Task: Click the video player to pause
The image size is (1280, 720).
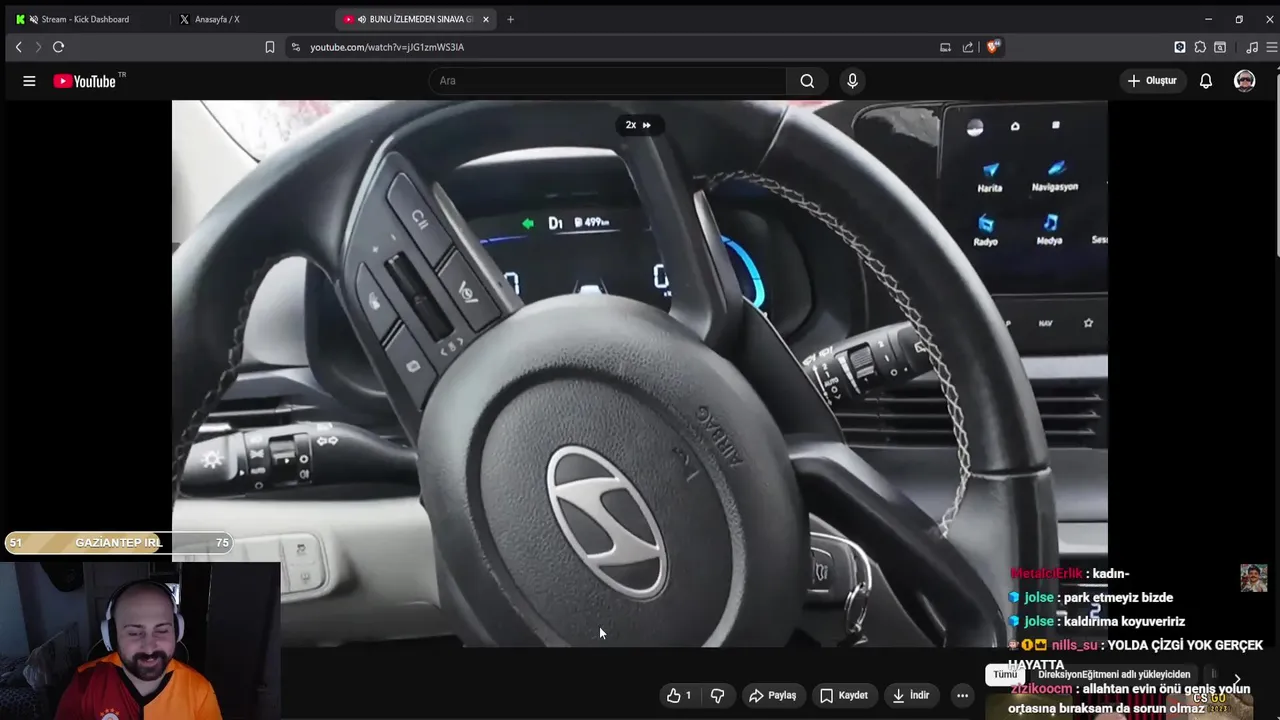Action: pyautogui.click(x=640, y=373)
